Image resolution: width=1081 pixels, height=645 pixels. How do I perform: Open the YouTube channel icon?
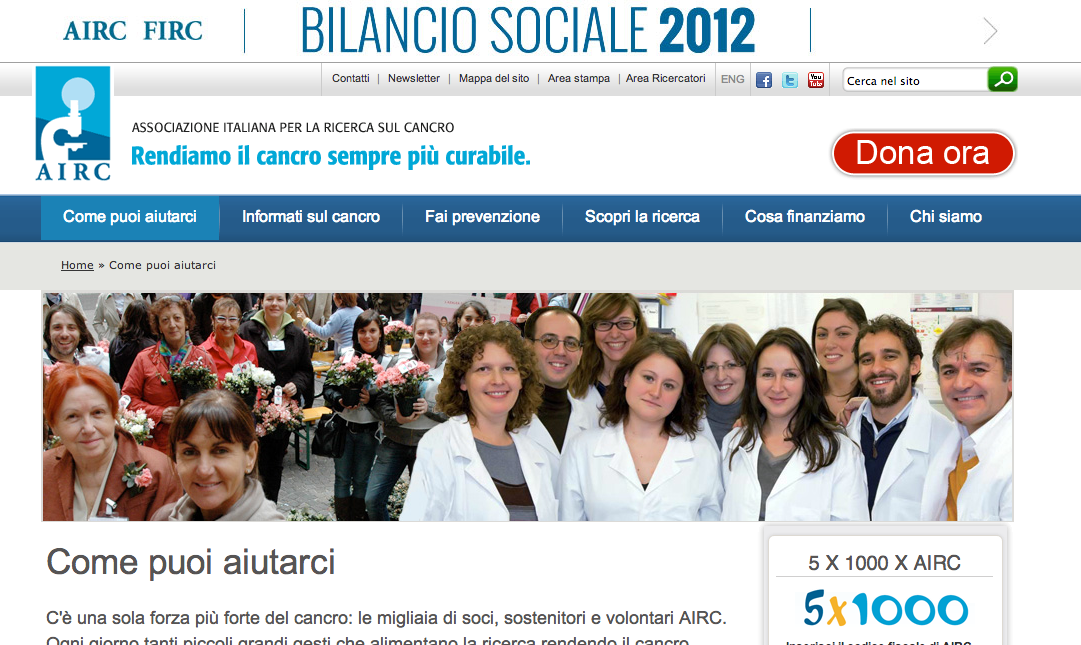point(816,80)
